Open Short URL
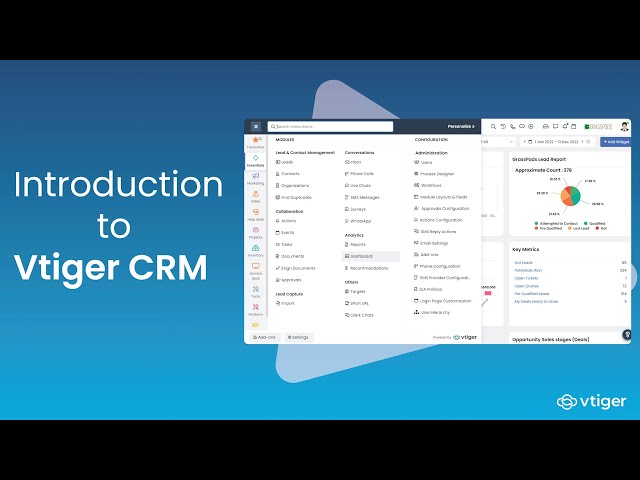 (x=357, y=303)
